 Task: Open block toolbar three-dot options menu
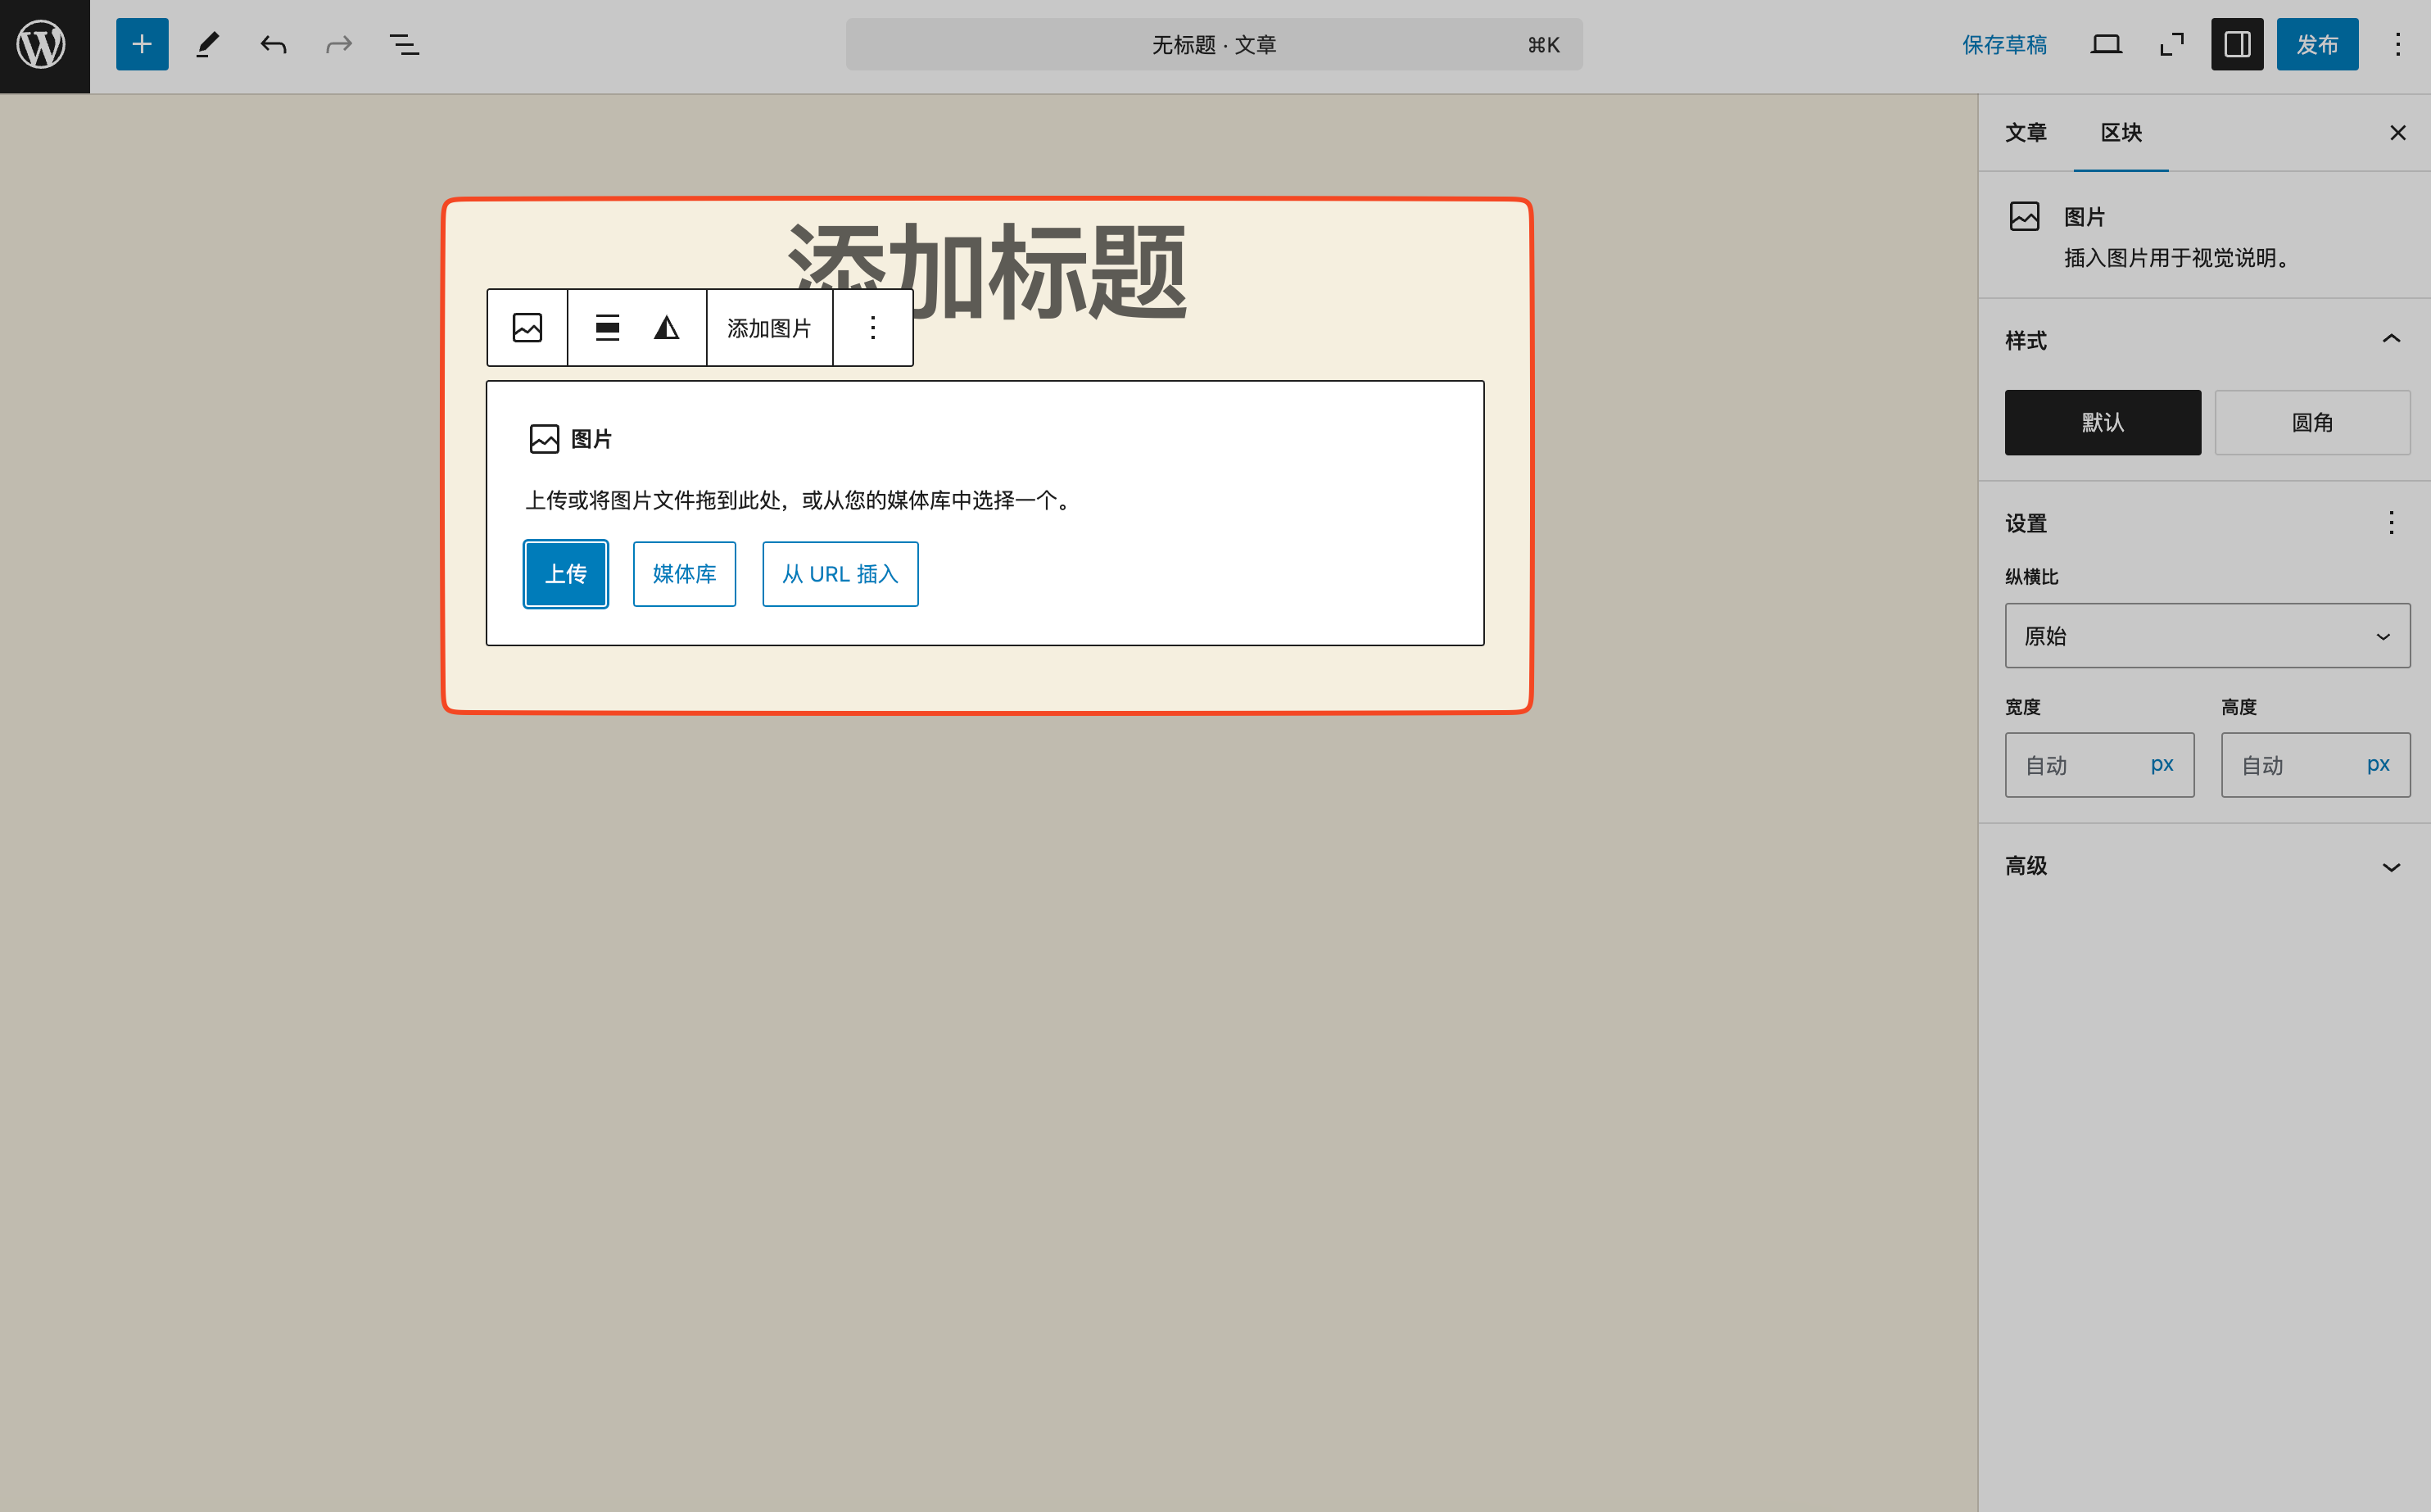tap(872, 328)
